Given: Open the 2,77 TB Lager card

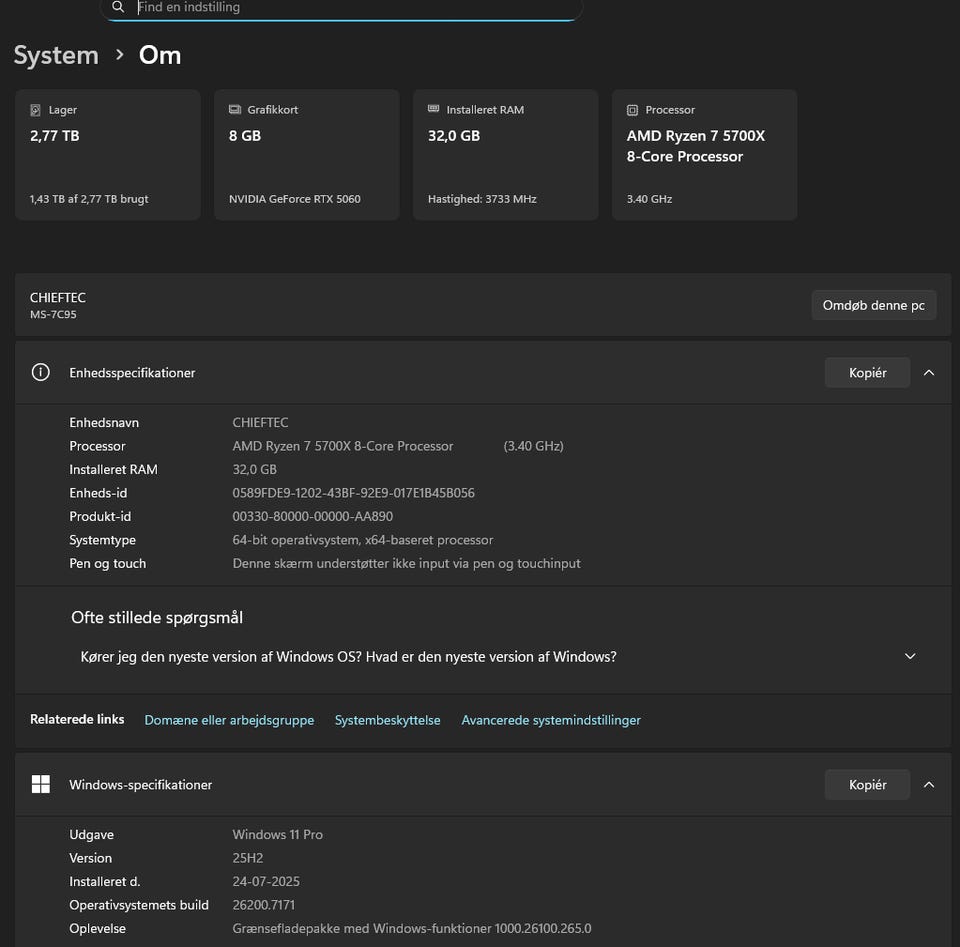Looking at the screenshot, I should tap(107, 155).
